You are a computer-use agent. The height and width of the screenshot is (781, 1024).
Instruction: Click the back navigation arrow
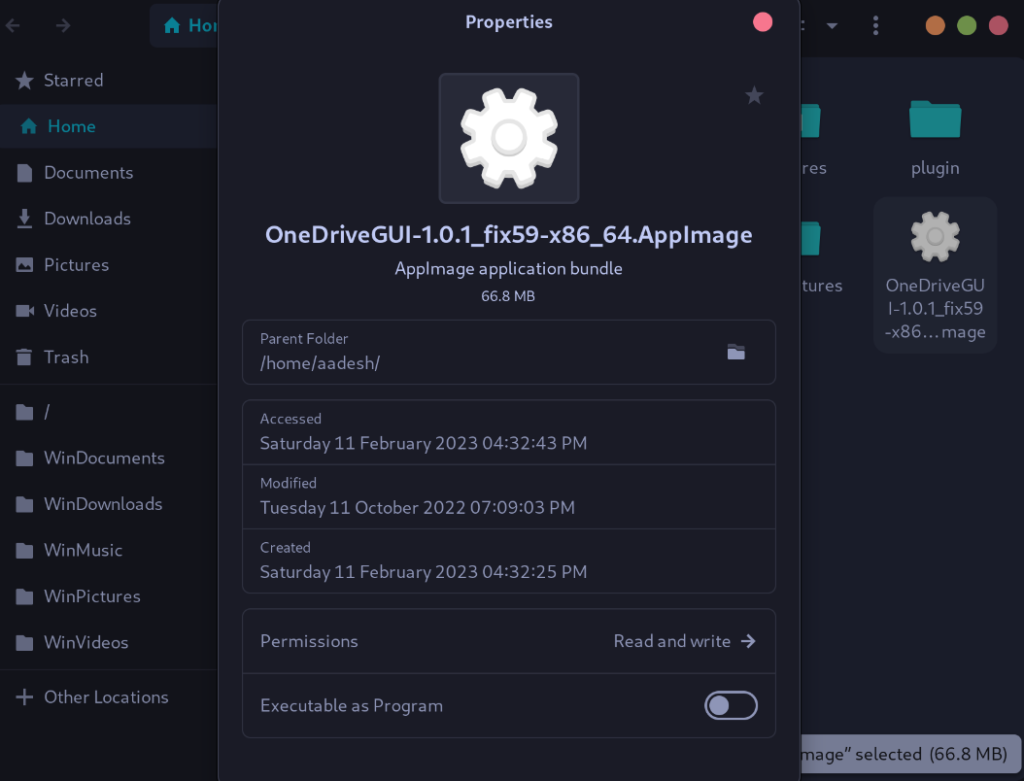(x=13, y=24)
